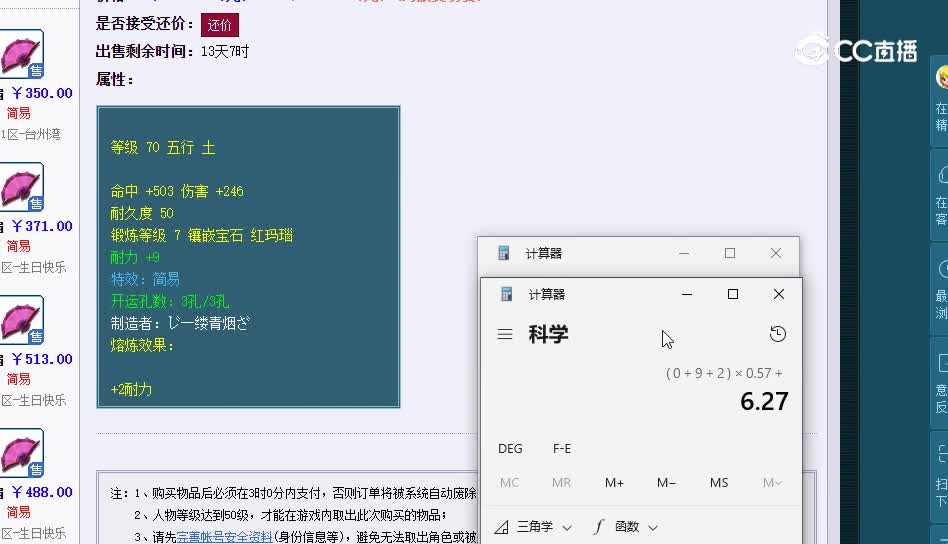The width and height of the screenshot is (948, 544).
Task: Maximize the background 计算器 calculator window
Action: coord(730,253)
